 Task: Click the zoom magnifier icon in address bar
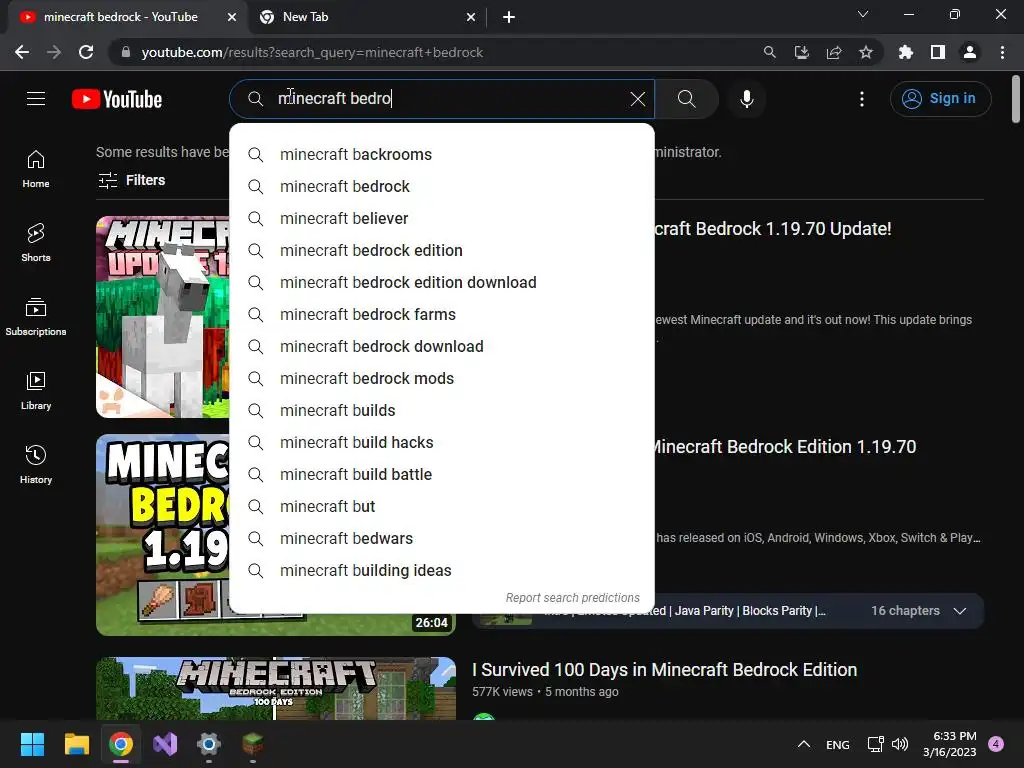click(769, 52)
